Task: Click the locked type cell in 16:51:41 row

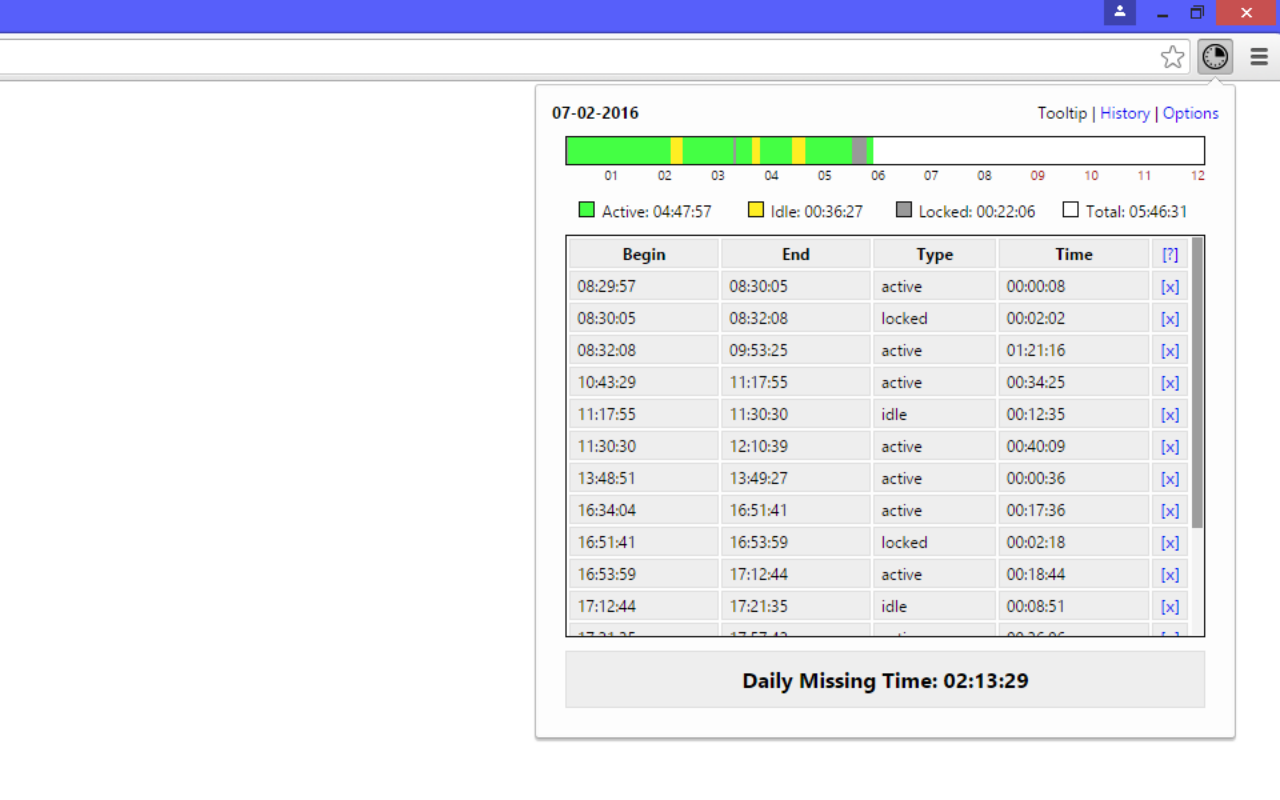Action: pos(935,542)
